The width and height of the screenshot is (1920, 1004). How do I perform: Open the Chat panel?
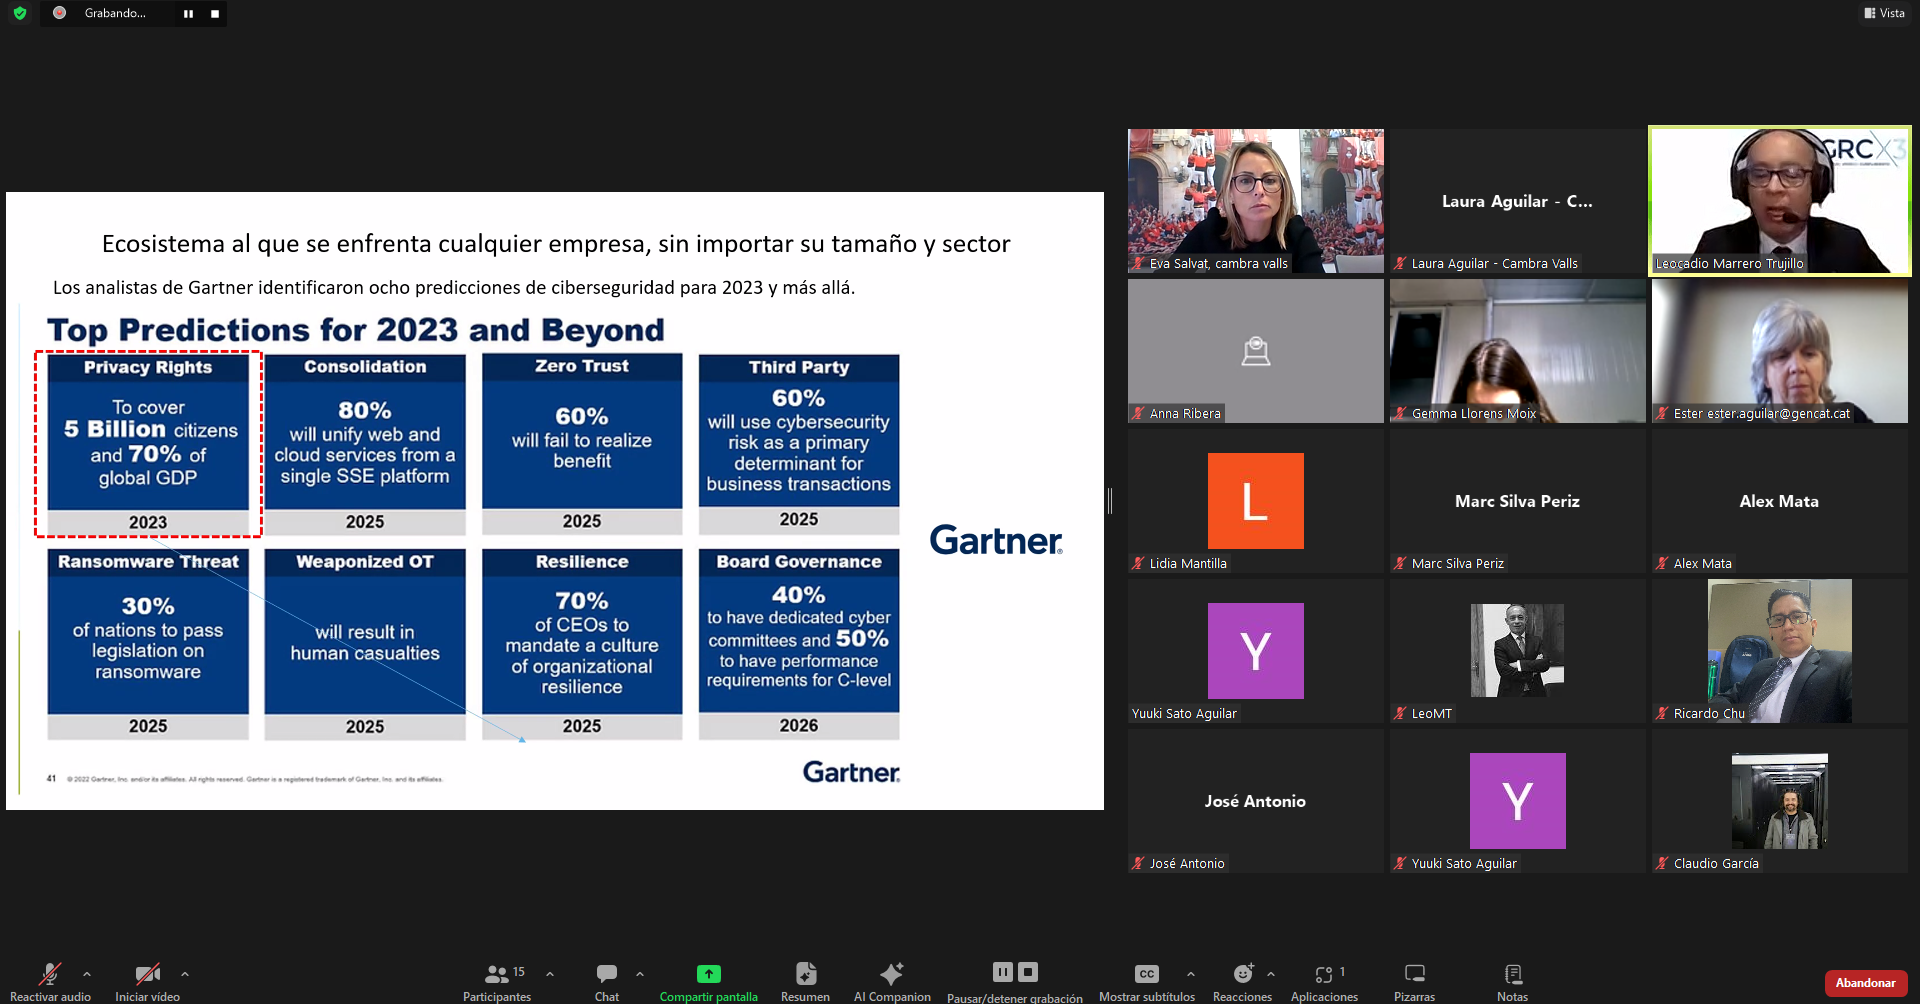point(606,974)
